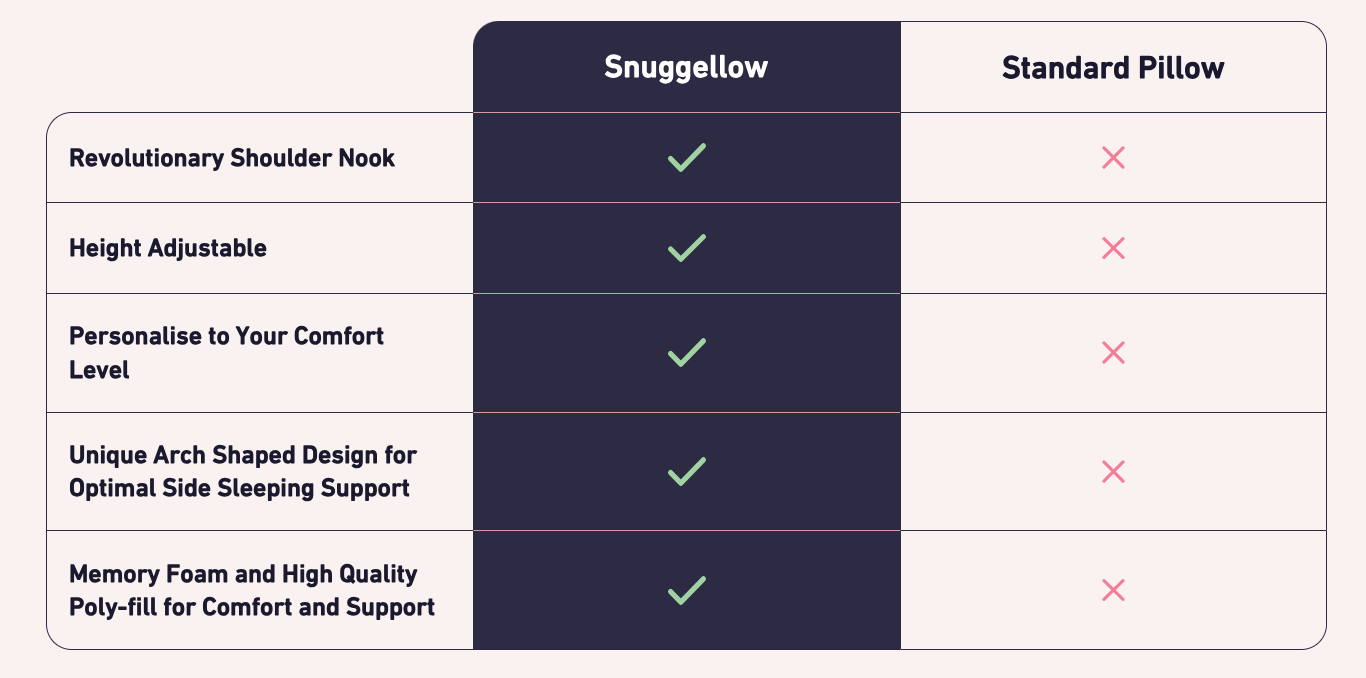
Task: Click Optimal Side Sleeping Support text line
Action: click(x=239, y=488)
